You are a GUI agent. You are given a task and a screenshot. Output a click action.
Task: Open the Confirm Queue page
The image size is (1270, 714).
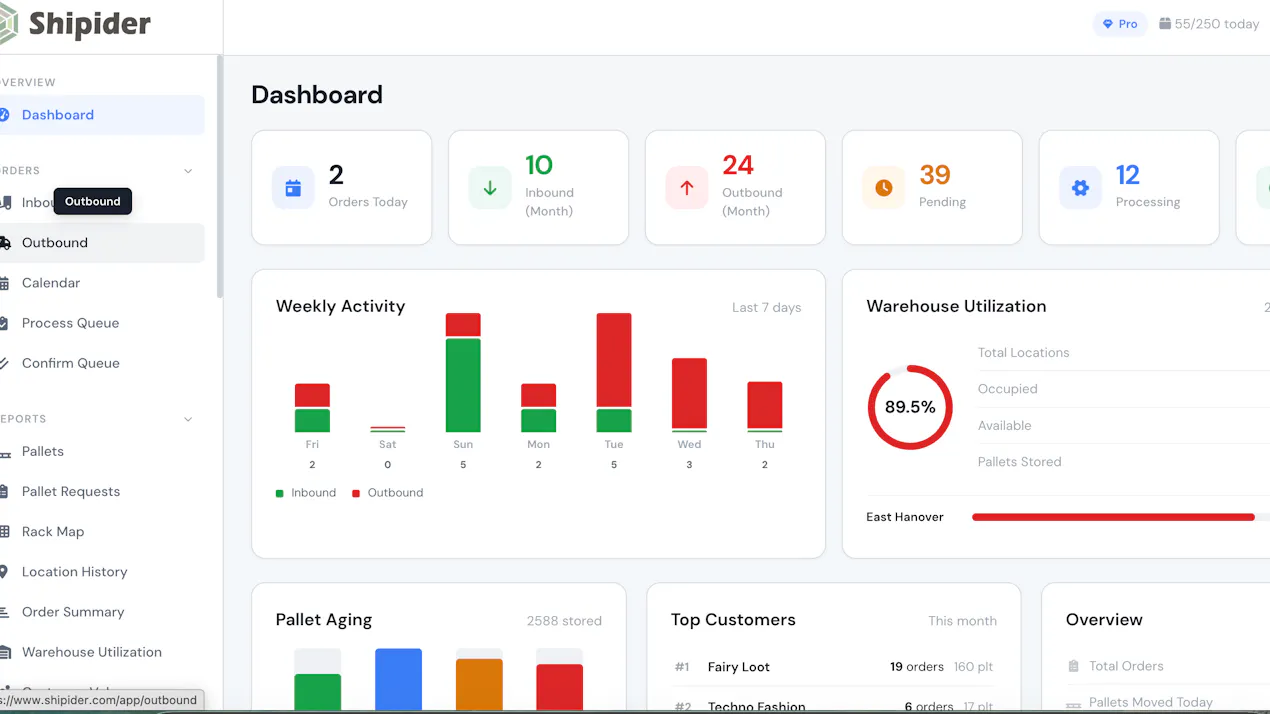pos(102,363)
